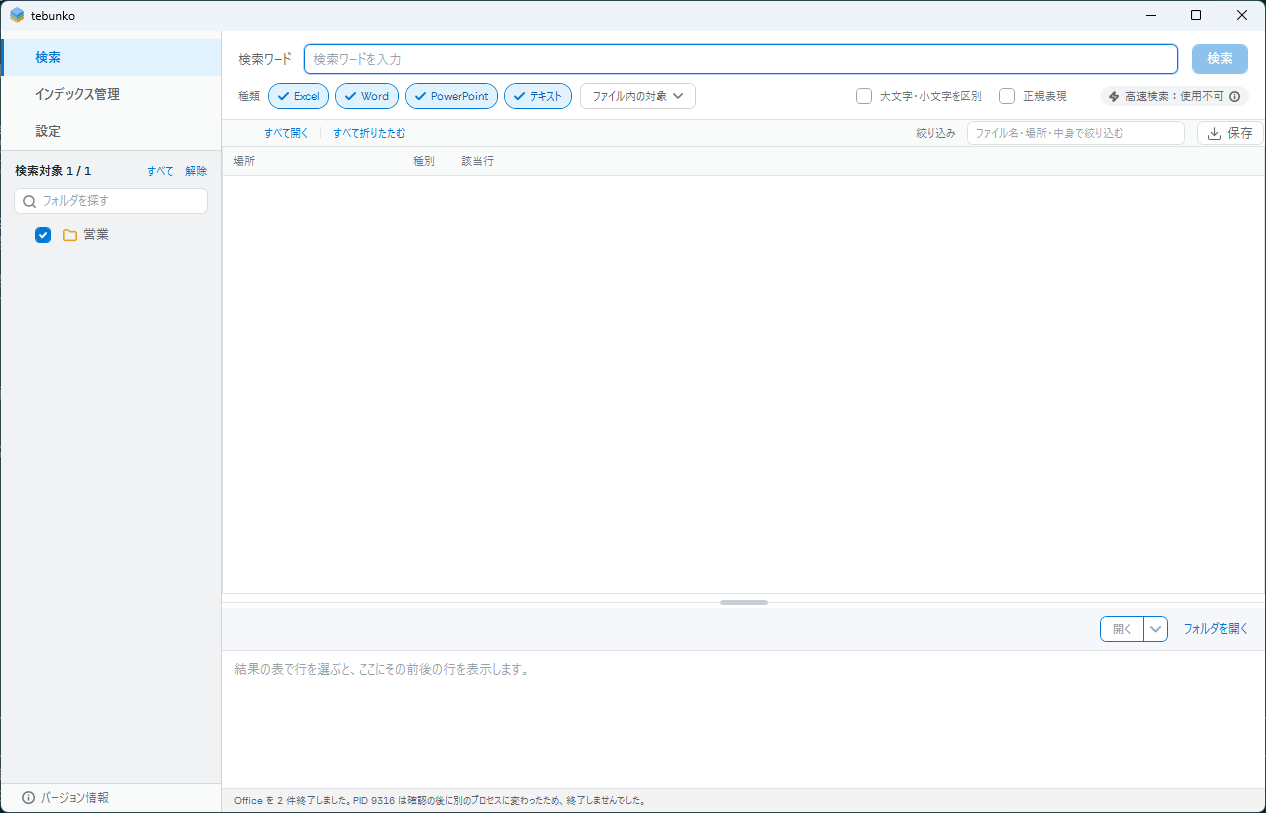Click the lightning bolt icon for 高速検索
The width and height of the screenshot is (1266, 813).
click(1114, 97)
